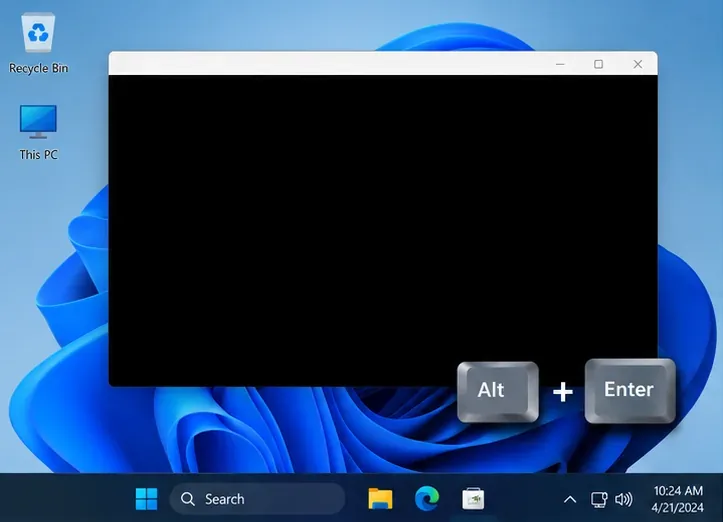Close the black window
The height and width of the screenshot is (522, 723).
tap(638, 64)
